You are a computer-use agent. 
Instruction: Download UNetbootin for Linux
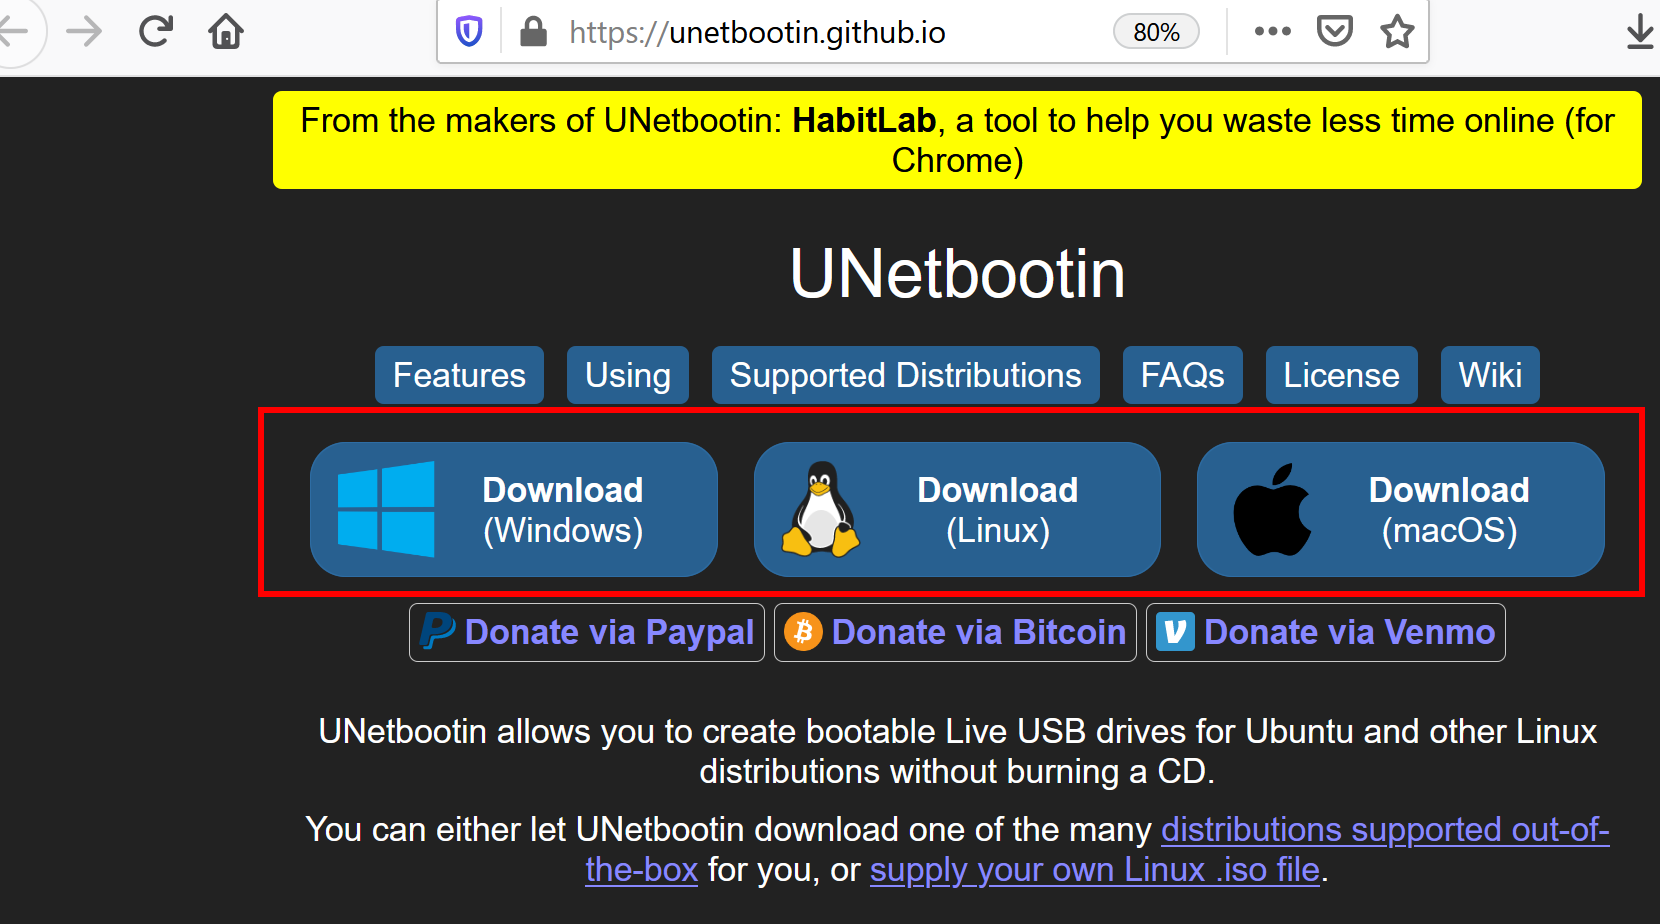click(x=957, y=509)
